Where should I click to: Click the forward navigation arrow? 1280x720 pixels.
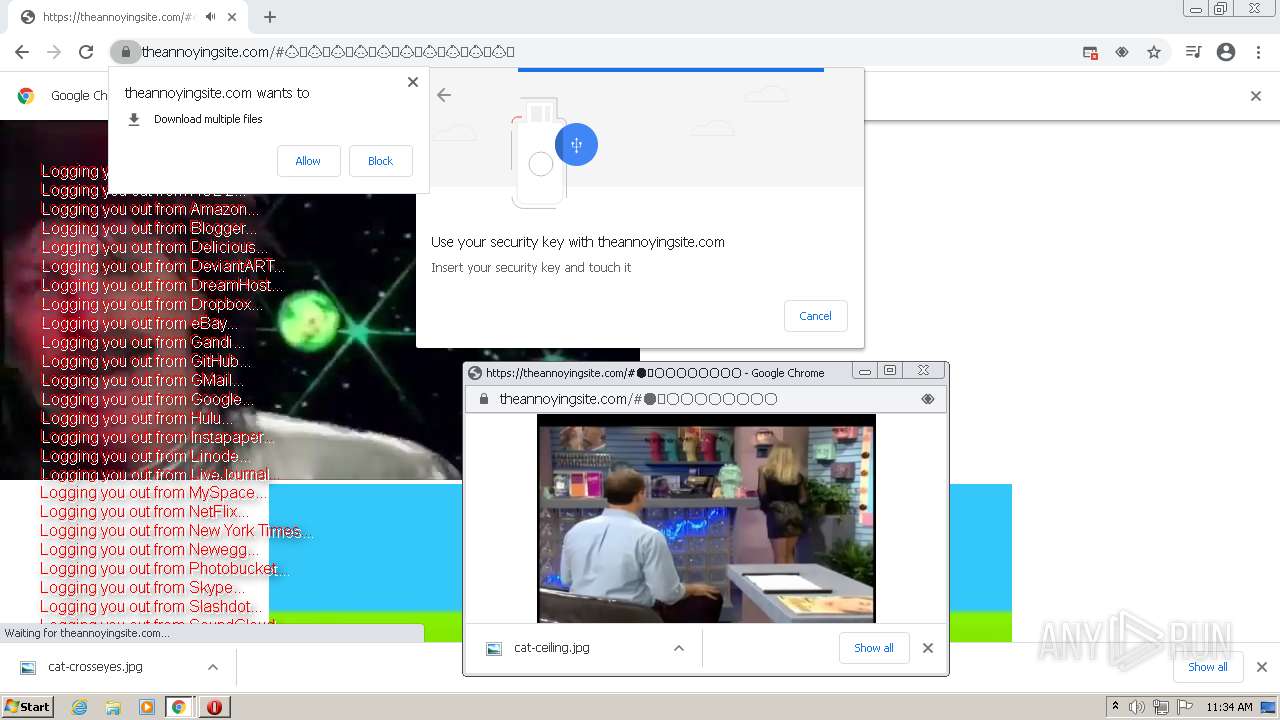[x=54, y=52]
